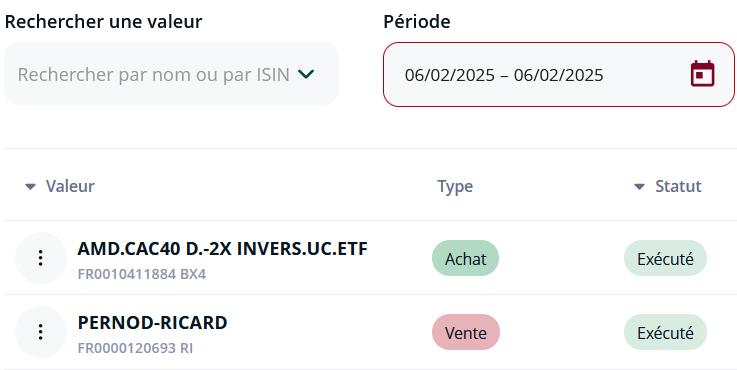Screen dimensions: 737x370
Task: Click the sort arrow beside Statut
Action: 639,187
